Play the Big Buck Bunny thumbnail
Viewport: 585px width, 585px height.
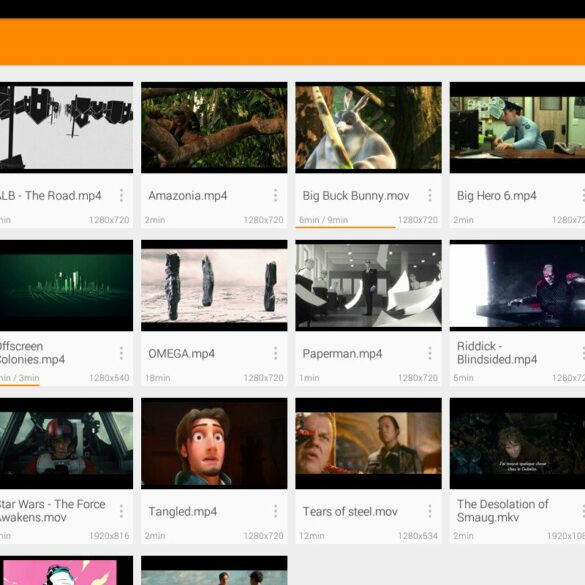pyautogui.click(x=369, y=128)
